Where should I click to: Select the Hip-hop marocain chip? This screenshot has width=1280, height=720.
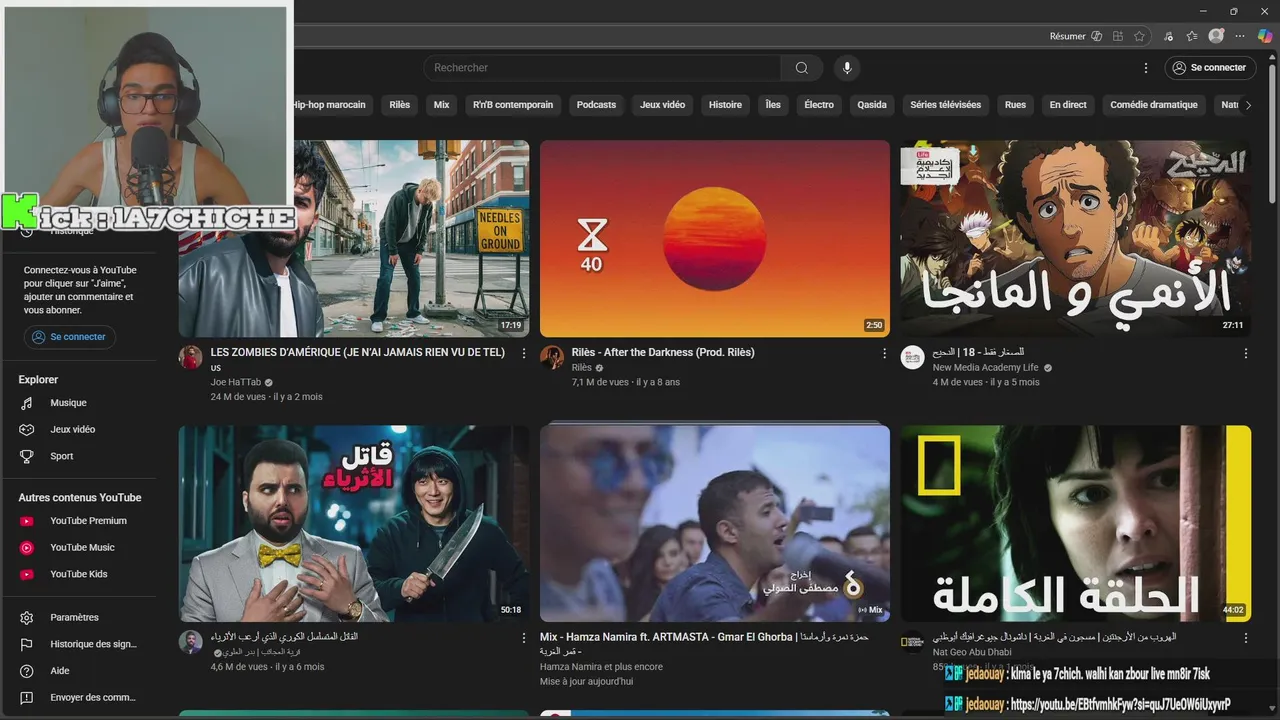click(331, 105)
